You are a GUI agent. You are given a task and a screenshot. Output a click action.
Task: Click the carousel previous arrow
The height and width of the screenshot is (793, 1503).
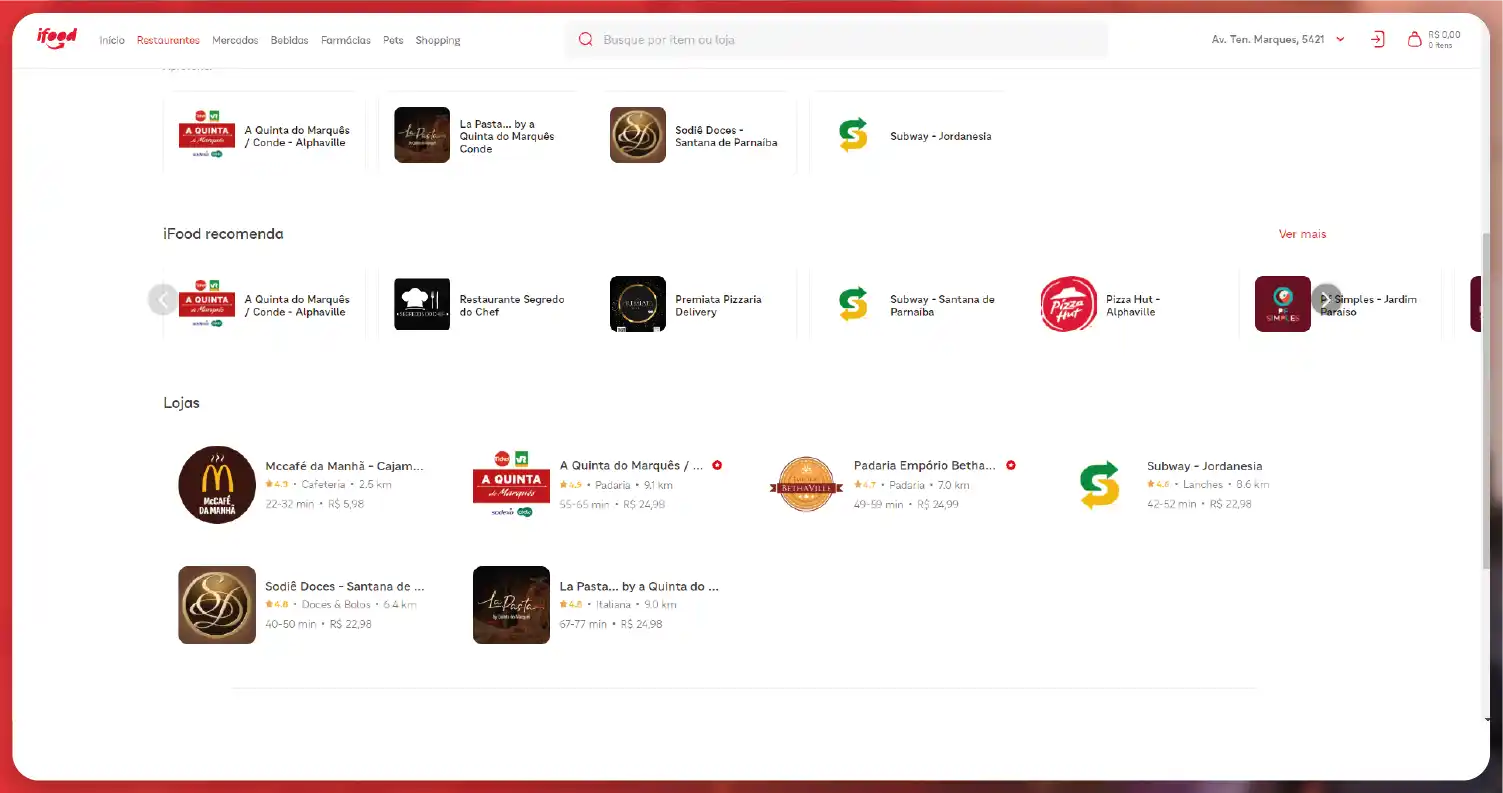pos(163,299)
